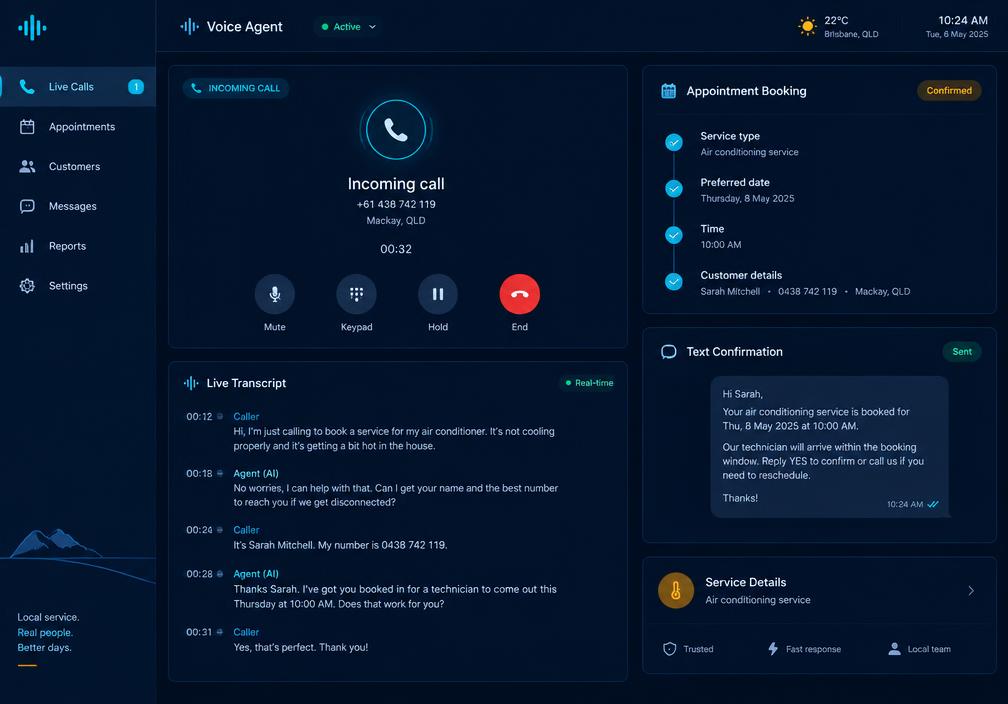
Task: Click the 00:32 call timer
Action: [x=396, y=249]
